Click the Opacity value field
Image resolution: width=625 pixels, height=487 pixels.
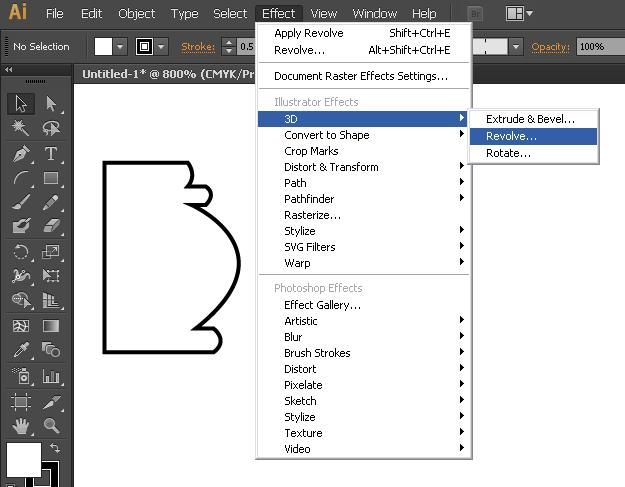pos(600,47)
